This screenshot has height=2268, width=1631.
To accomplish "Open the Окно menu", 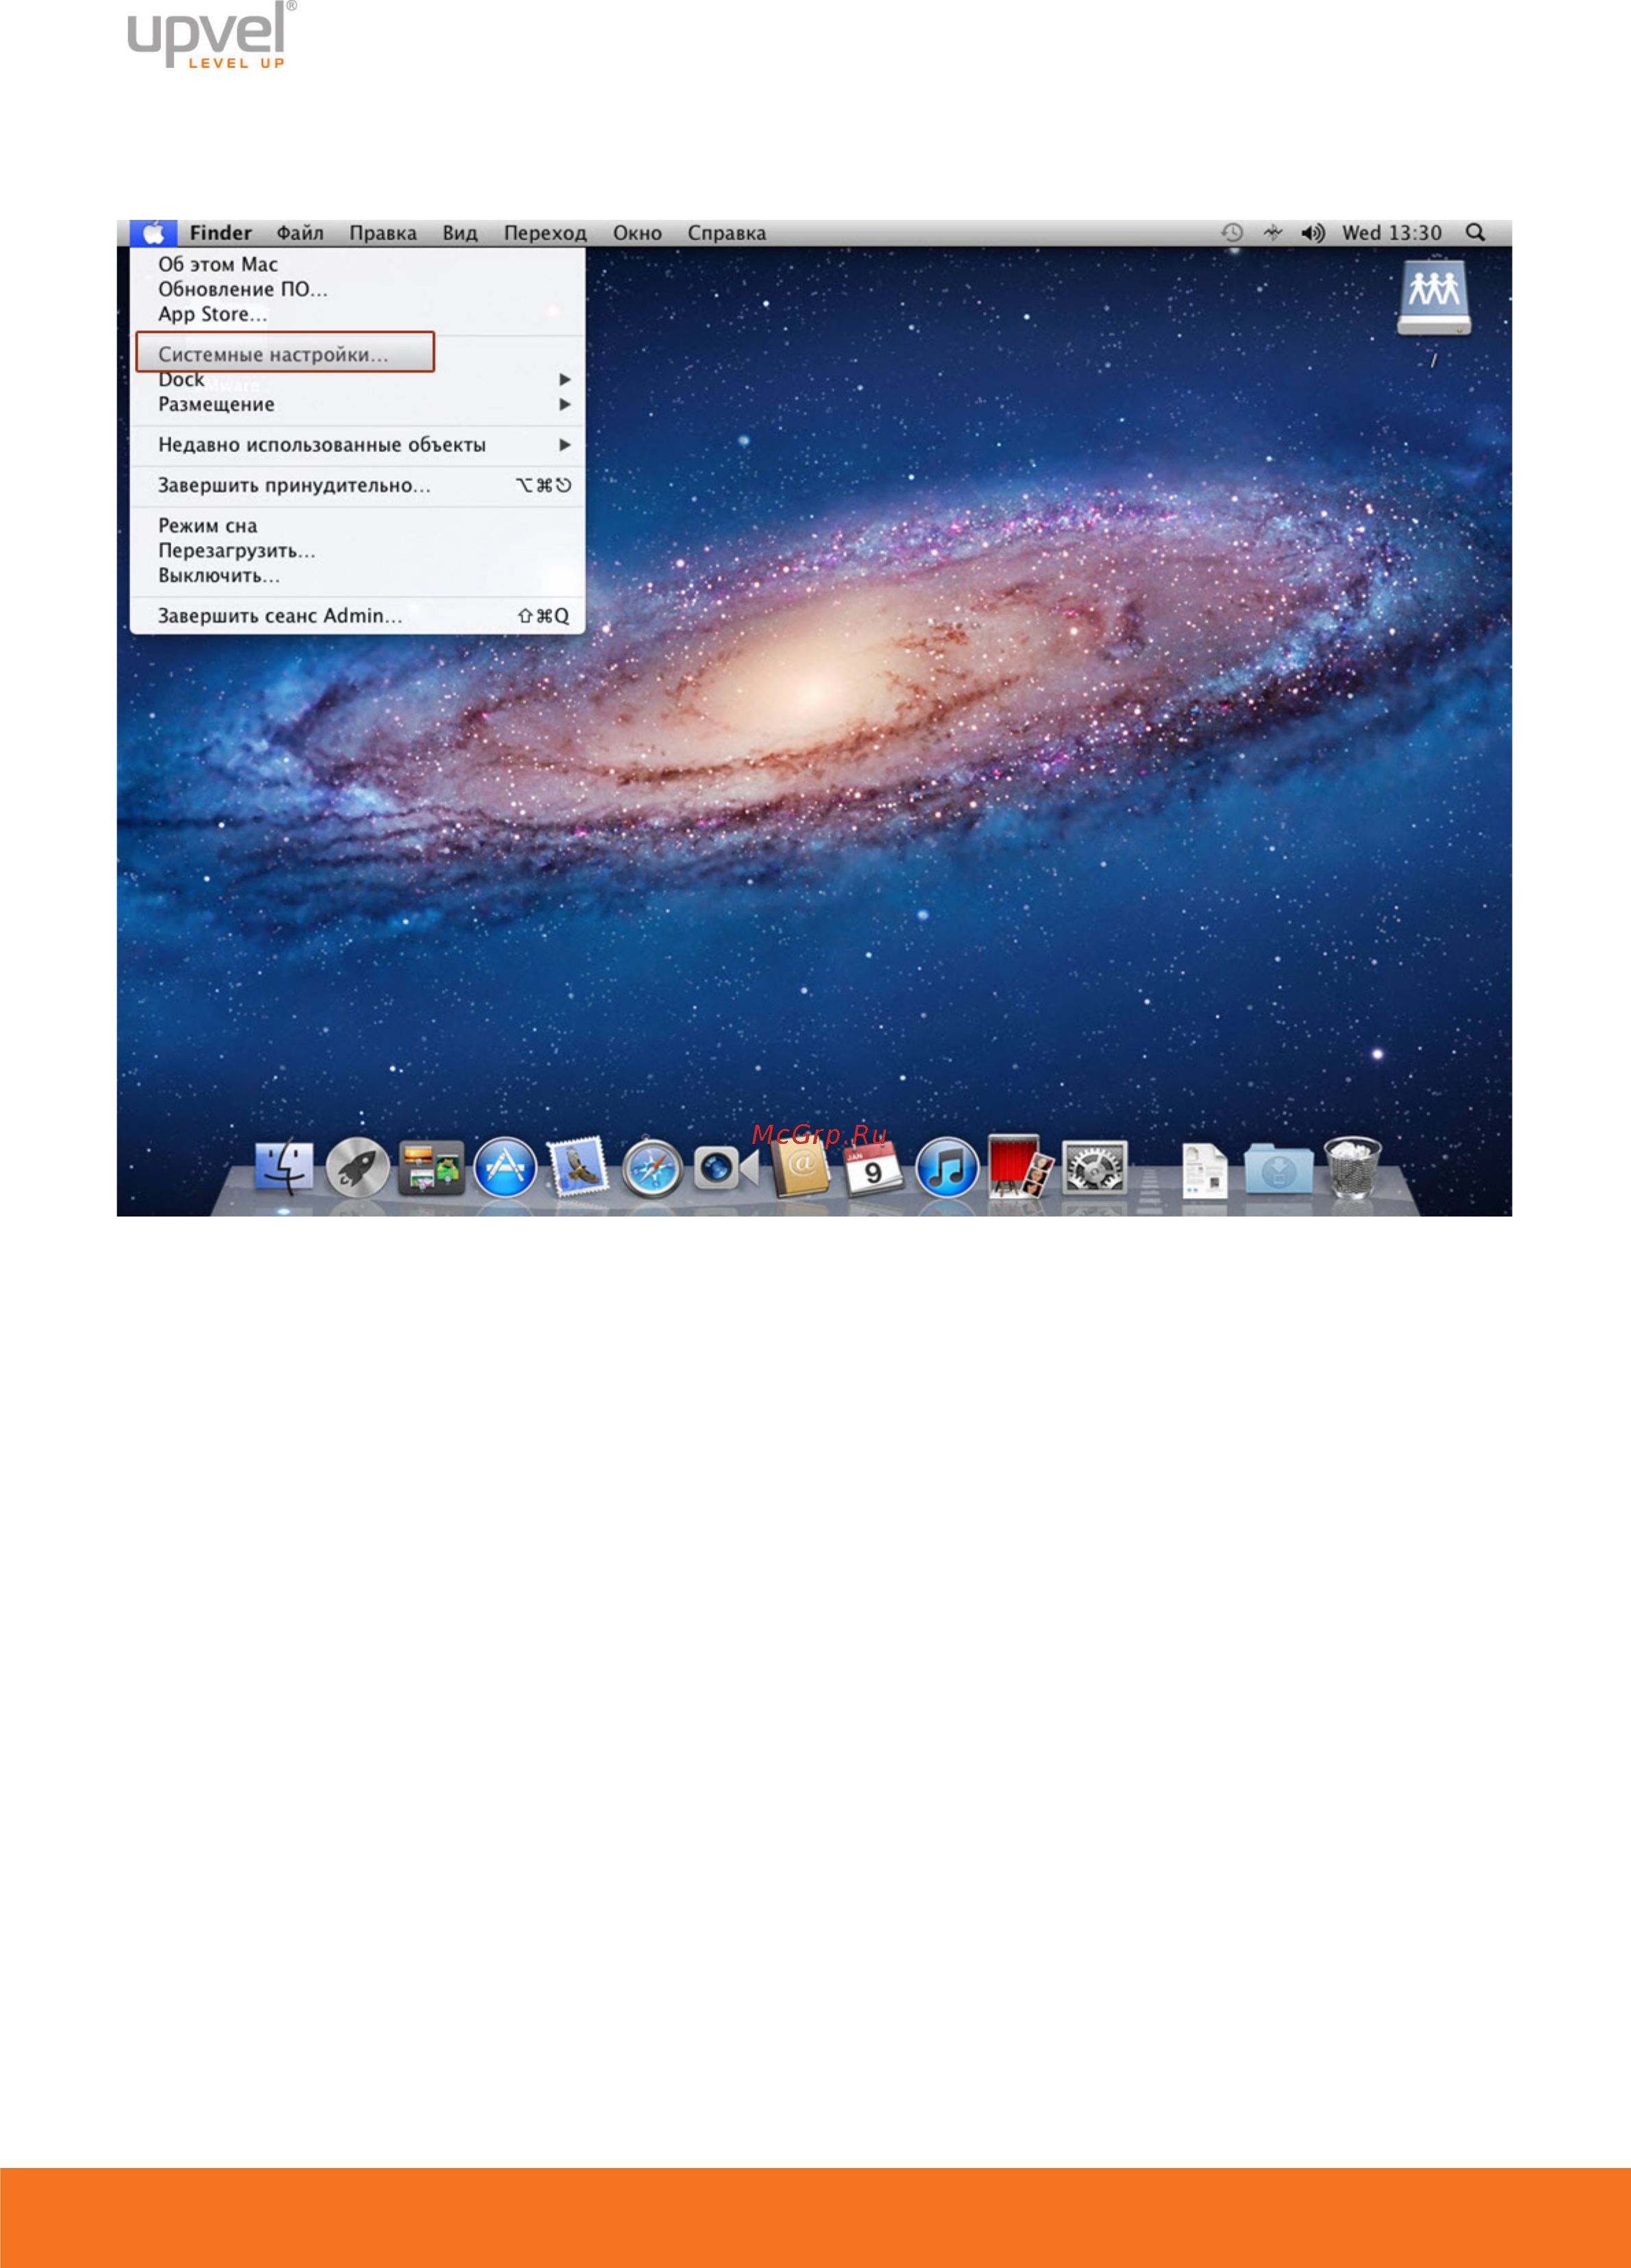I will tap(637, 233).
